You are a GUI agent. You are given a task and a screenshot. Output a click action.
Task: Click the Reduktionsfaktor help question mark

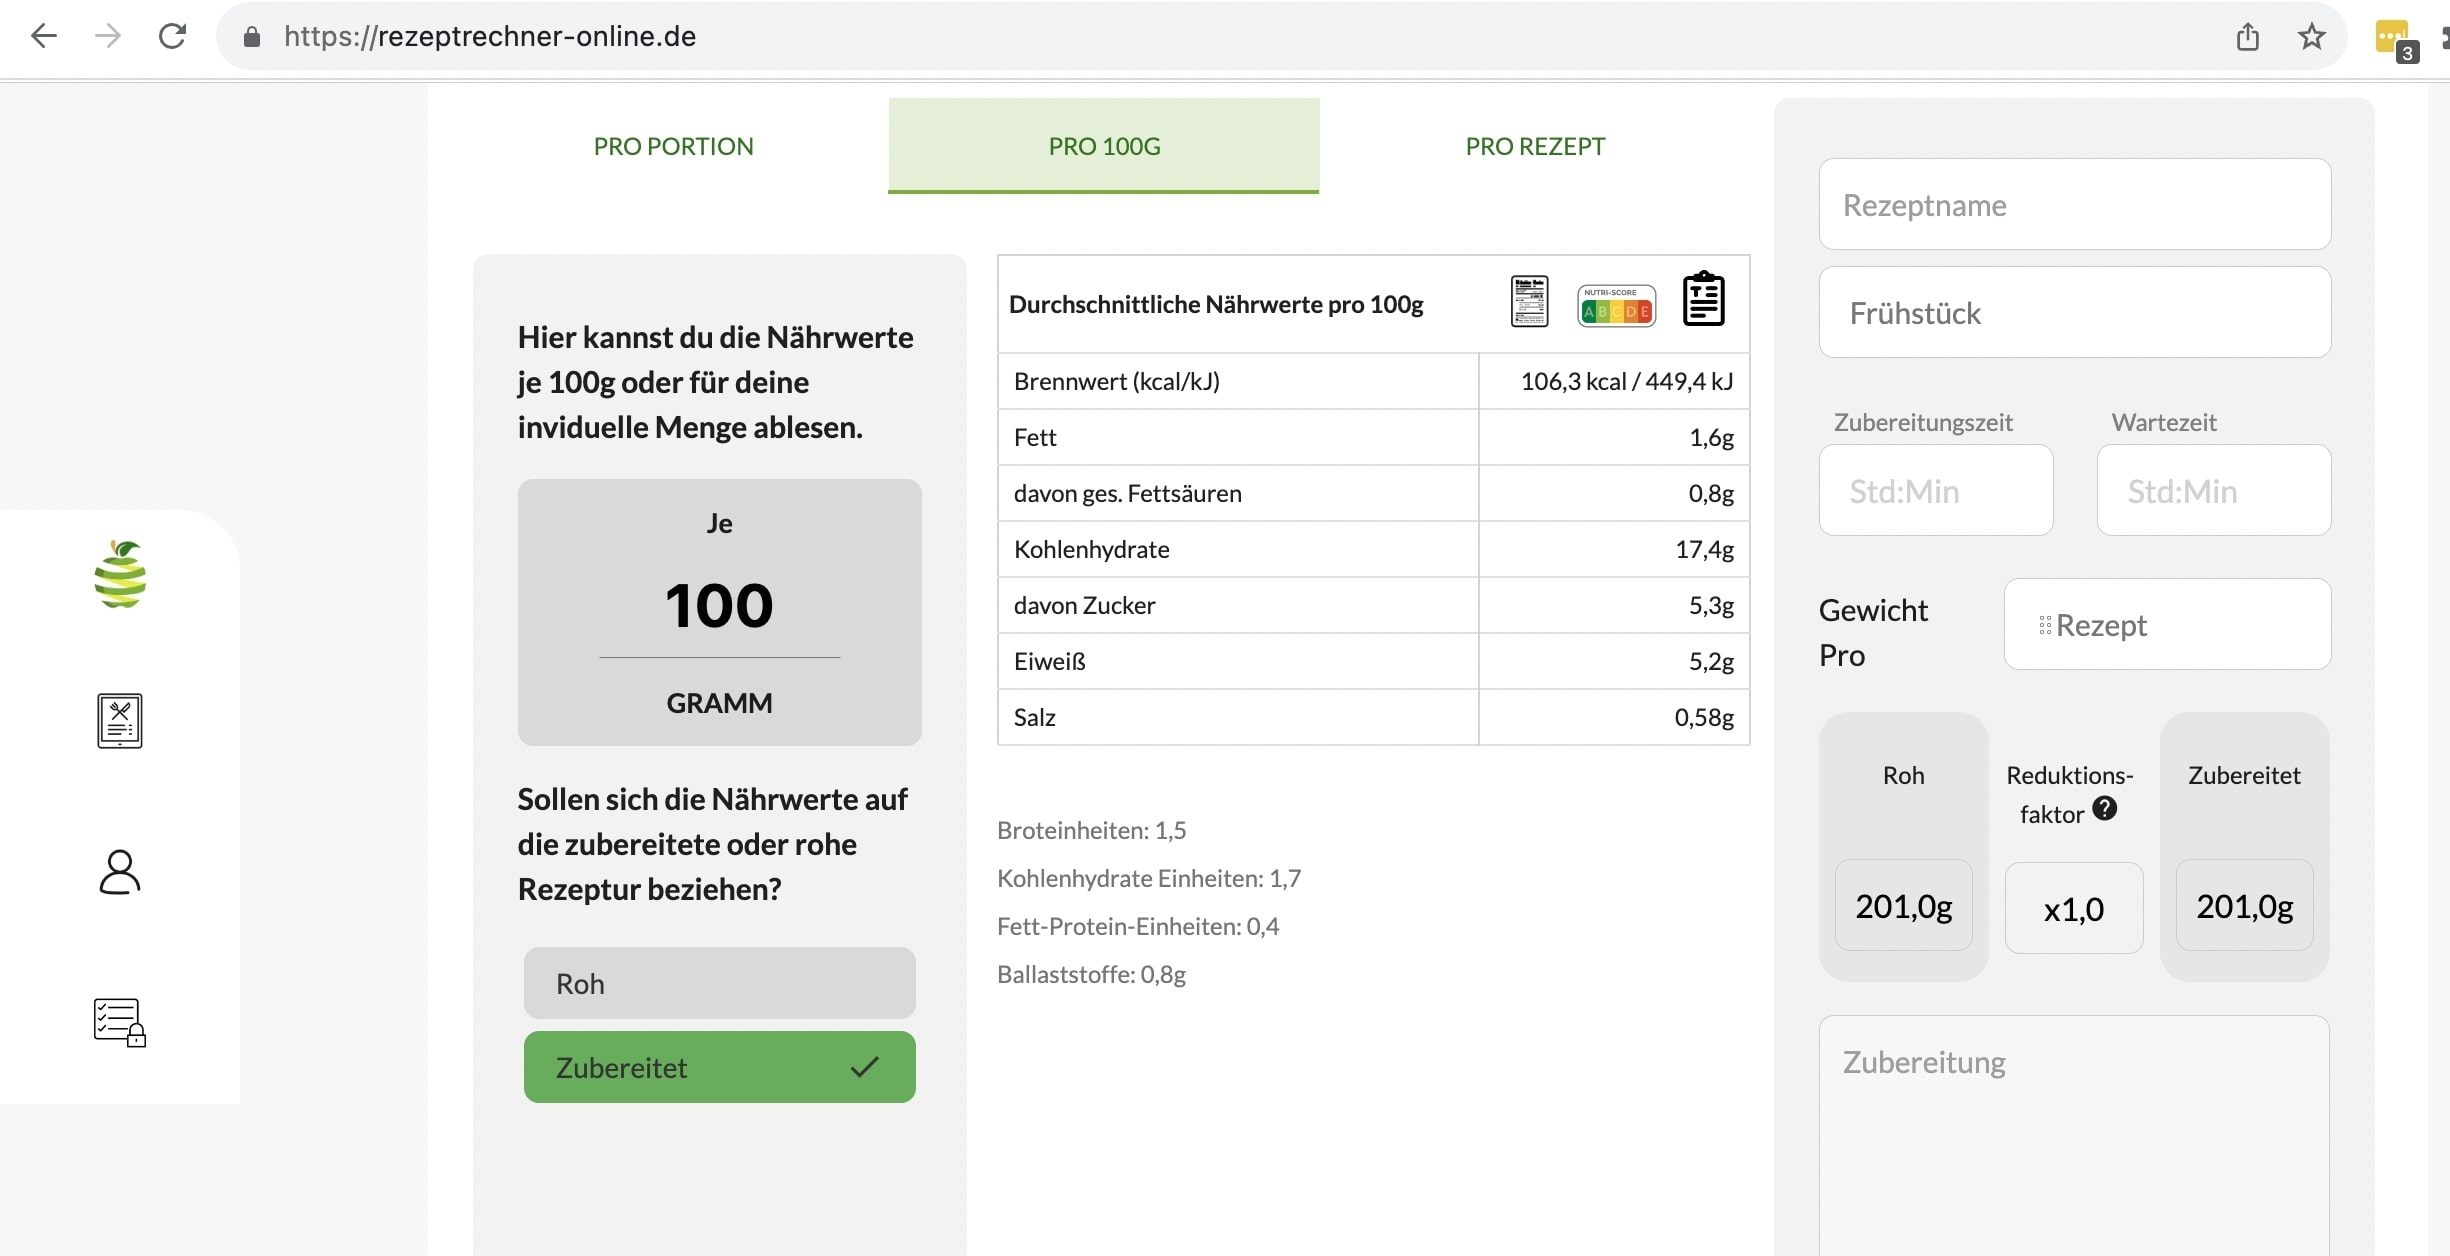pos(2104,809)
